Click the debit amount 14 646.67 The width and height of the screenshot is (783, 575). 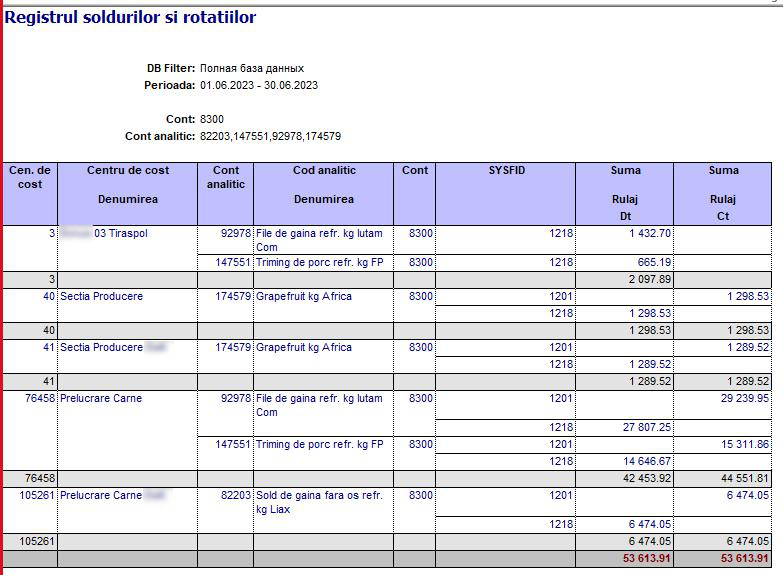[647, 461]
